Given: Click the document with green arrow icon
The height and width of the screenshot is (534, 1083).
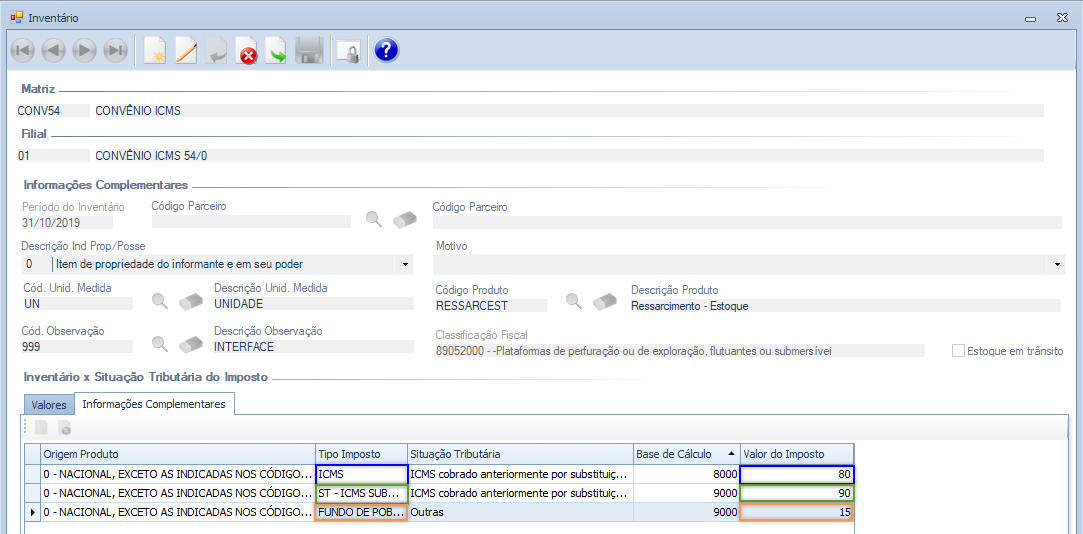Looking at the screenshot, I should pyautogui.click(x=276, y=51).
